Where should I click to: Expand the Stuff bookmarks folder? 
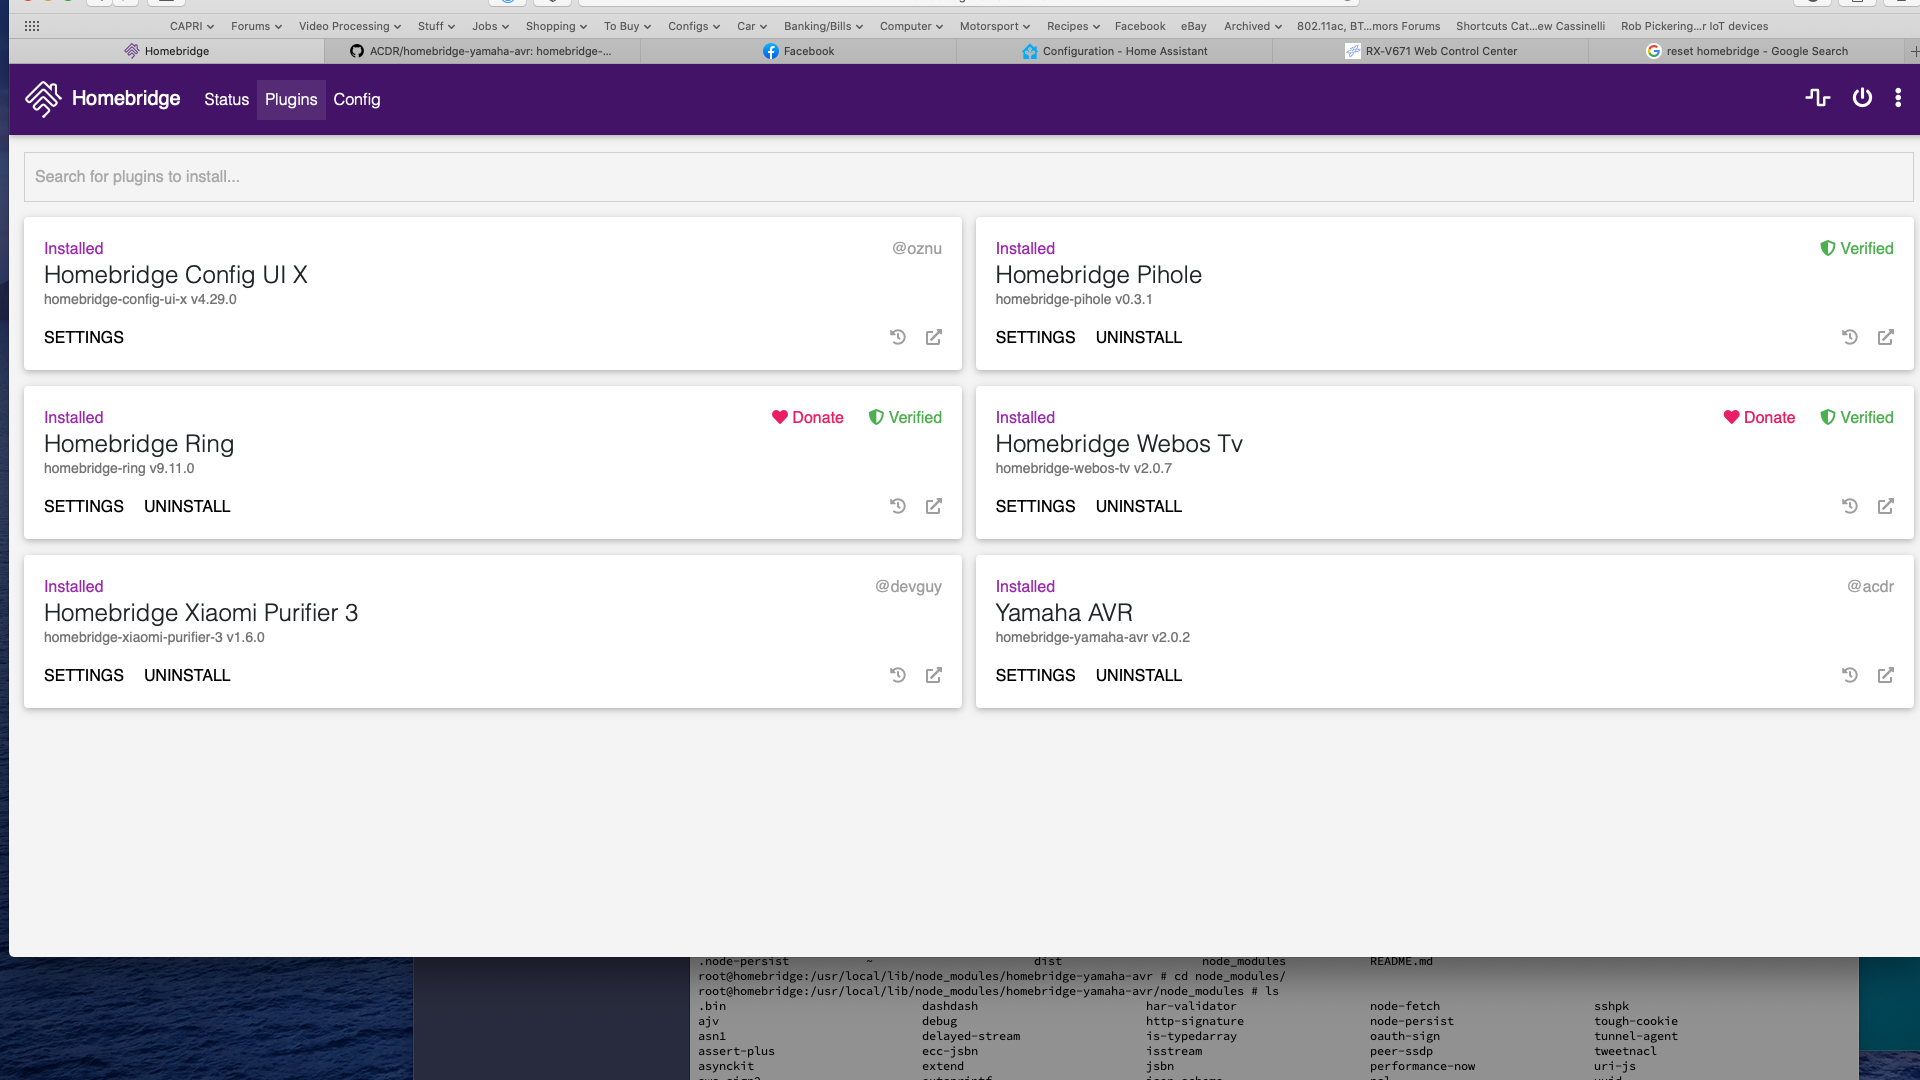(436, 26)
